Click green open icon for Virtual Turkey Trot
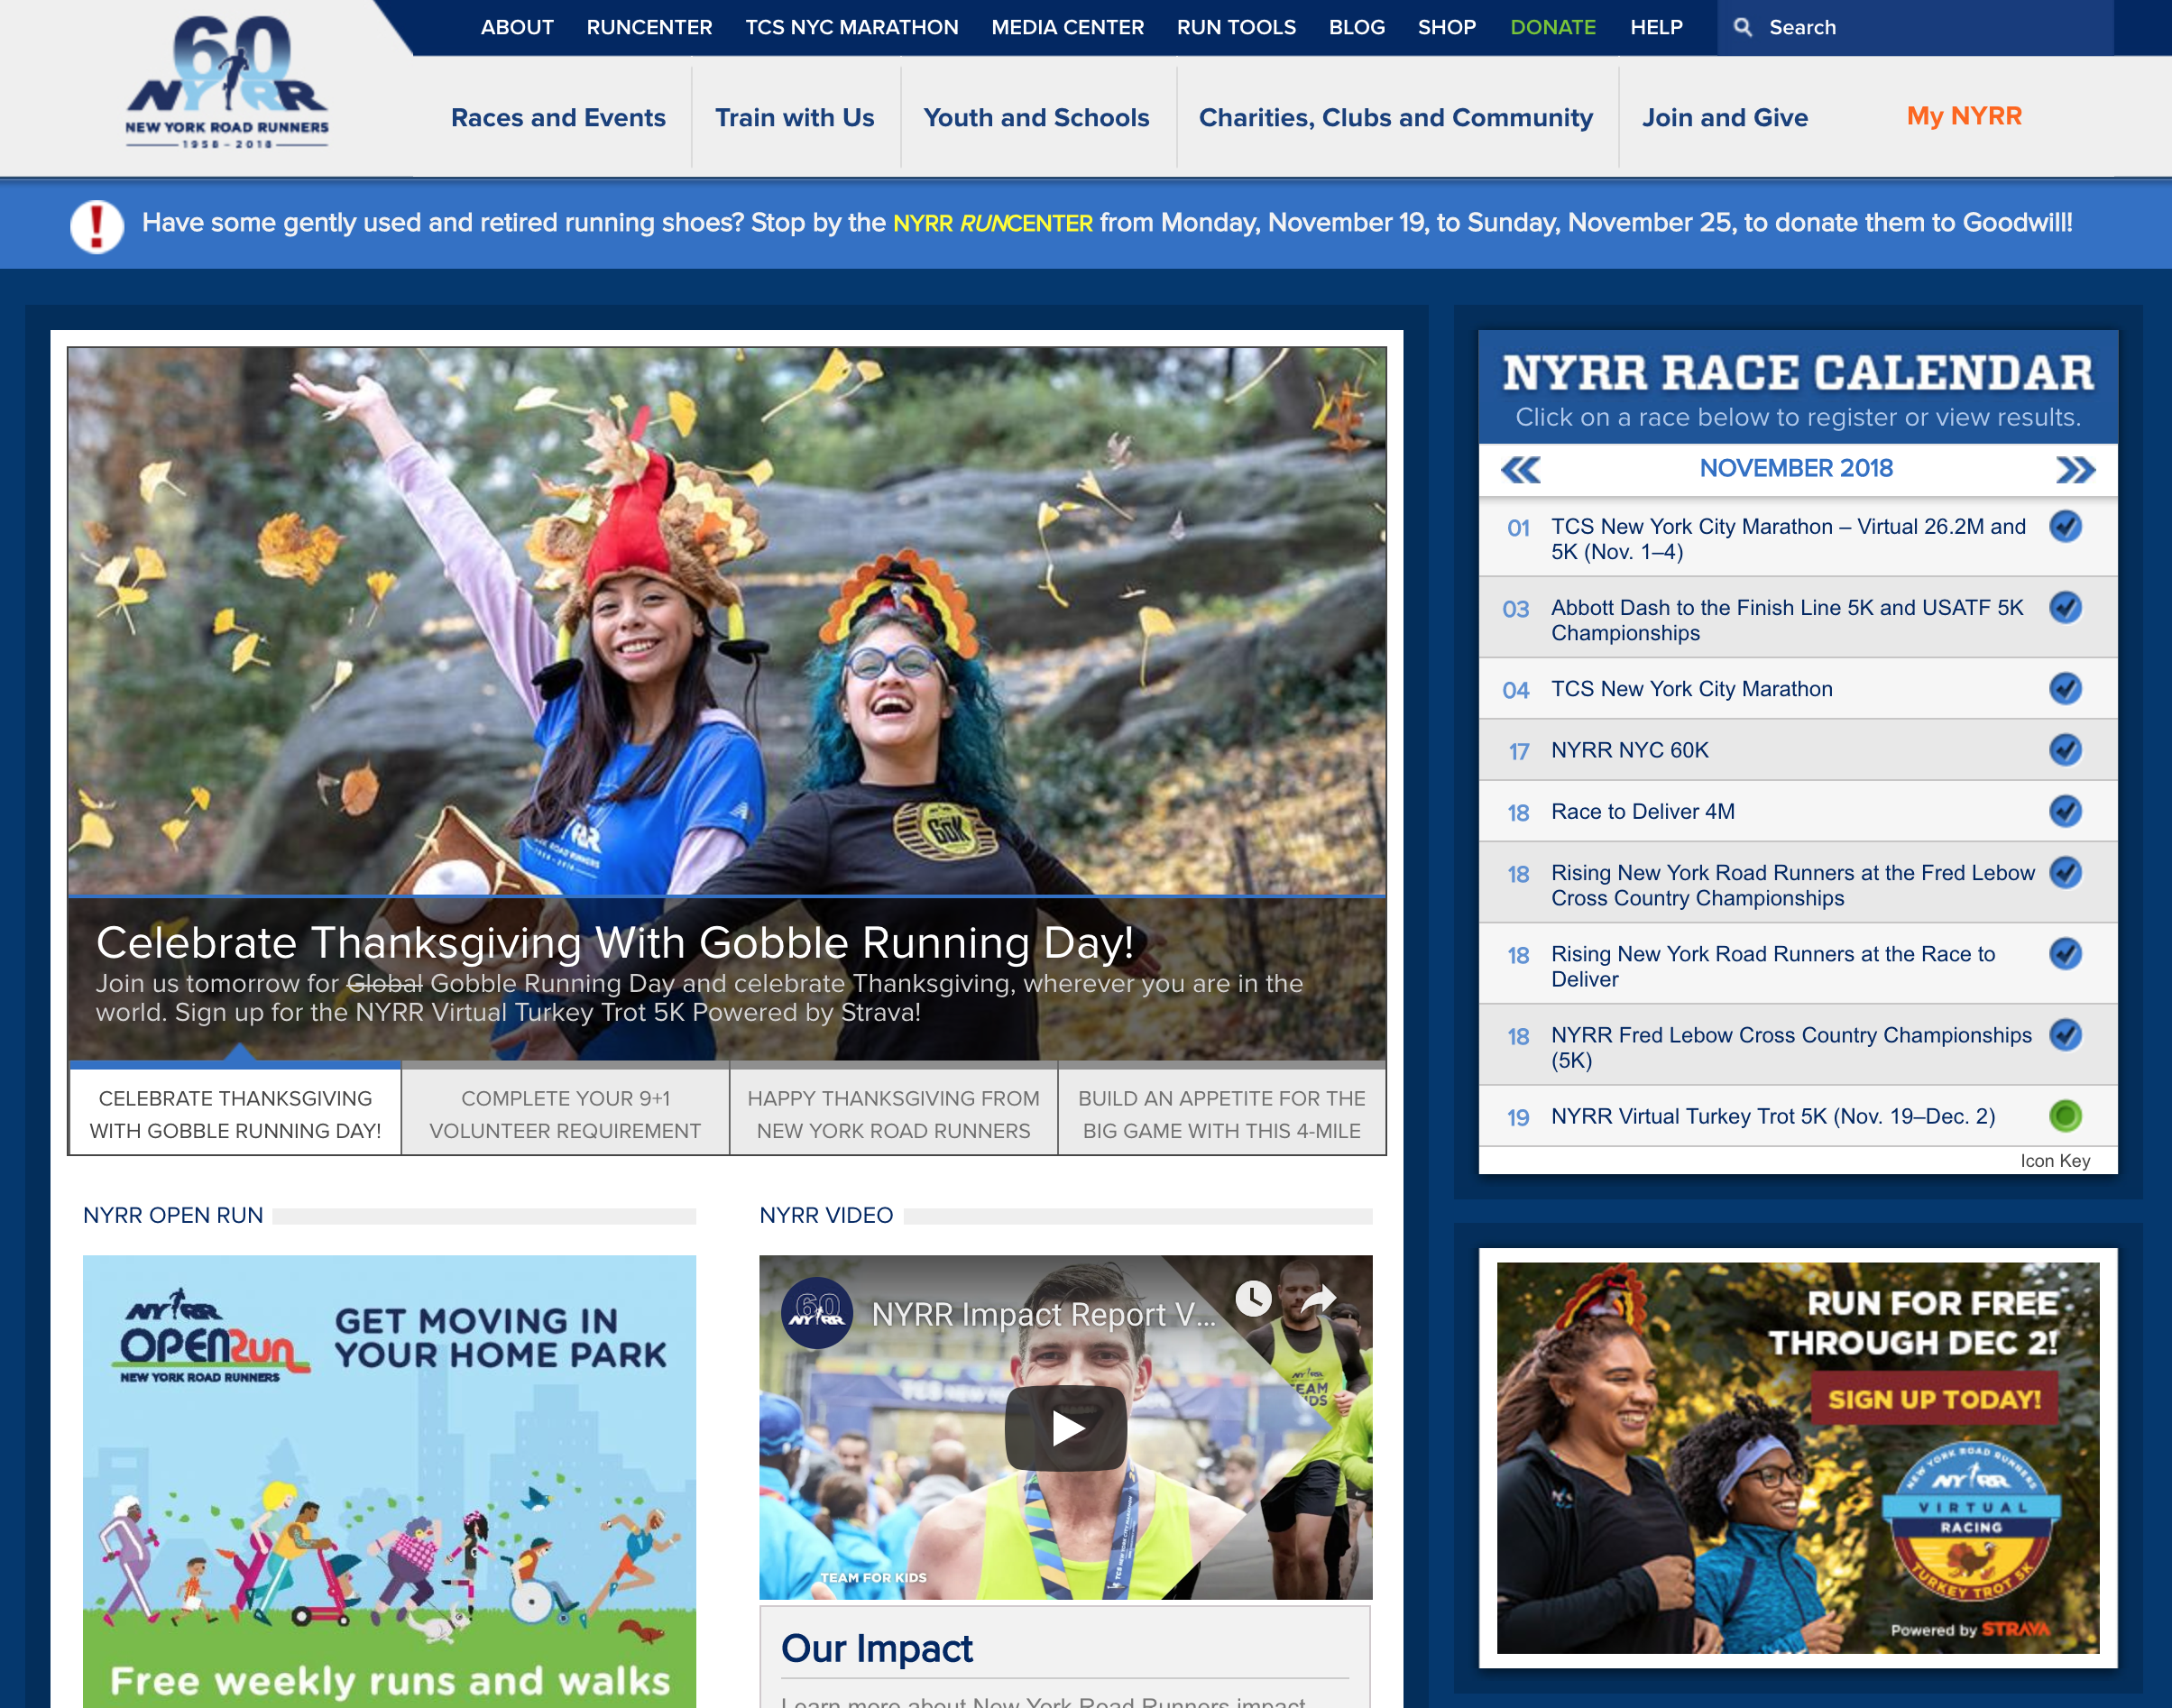Image resolution: width=2172 pixels, height=1708 pixels. tap(2065, 1115)
